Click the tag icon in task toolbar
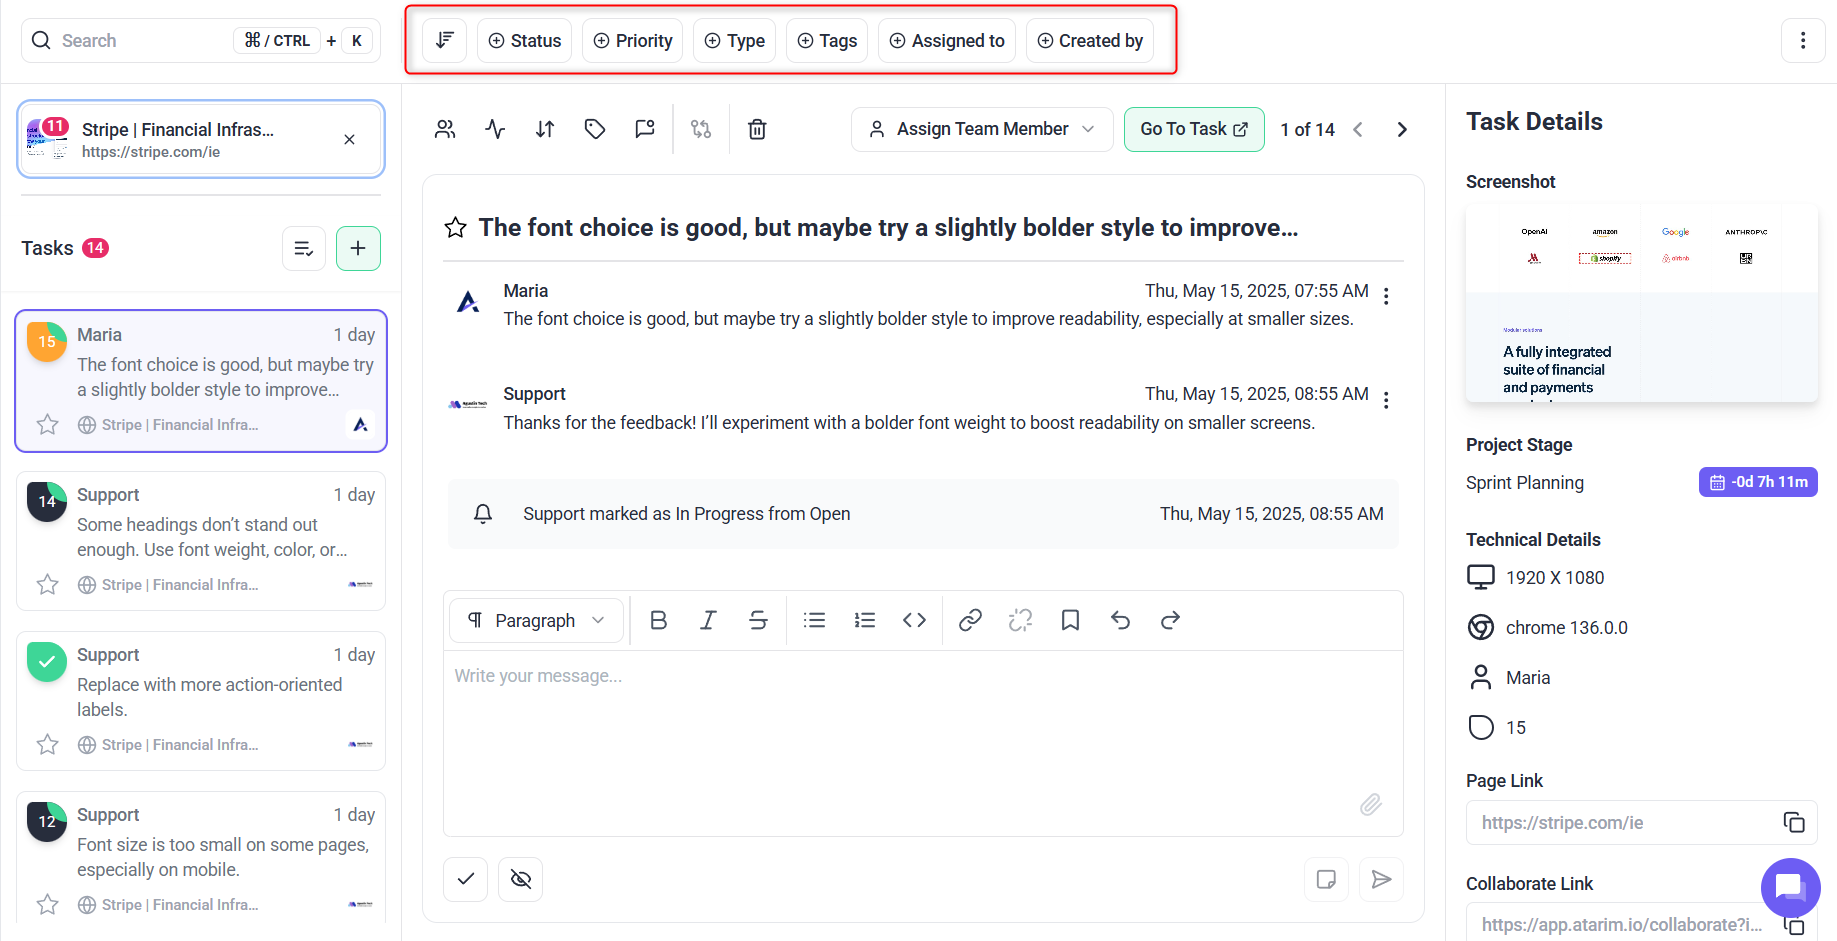Viewport: 1837px width, 941px height. pos(595,129)
